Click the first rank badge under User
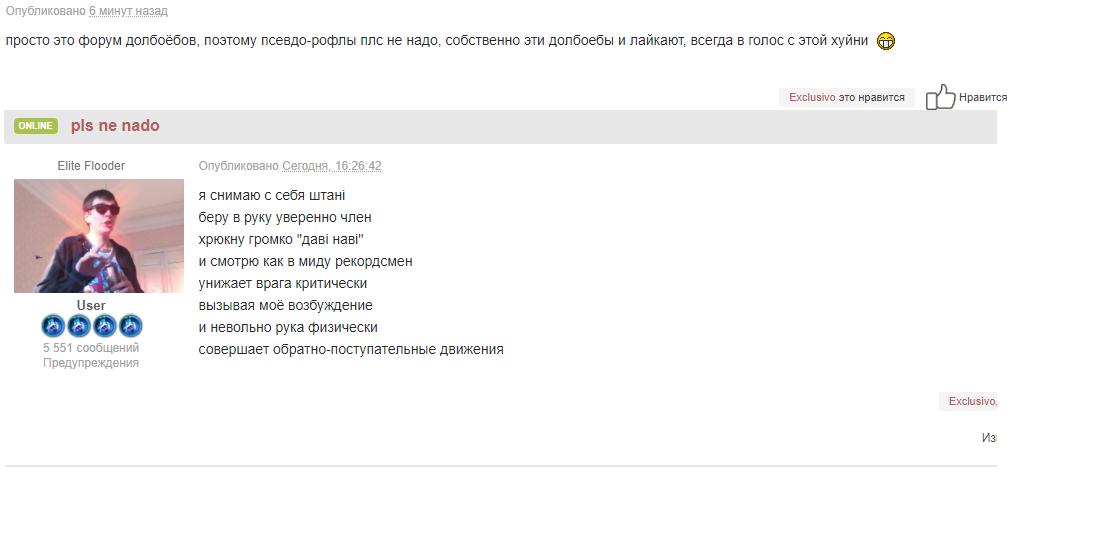 [x=53, y=326]
